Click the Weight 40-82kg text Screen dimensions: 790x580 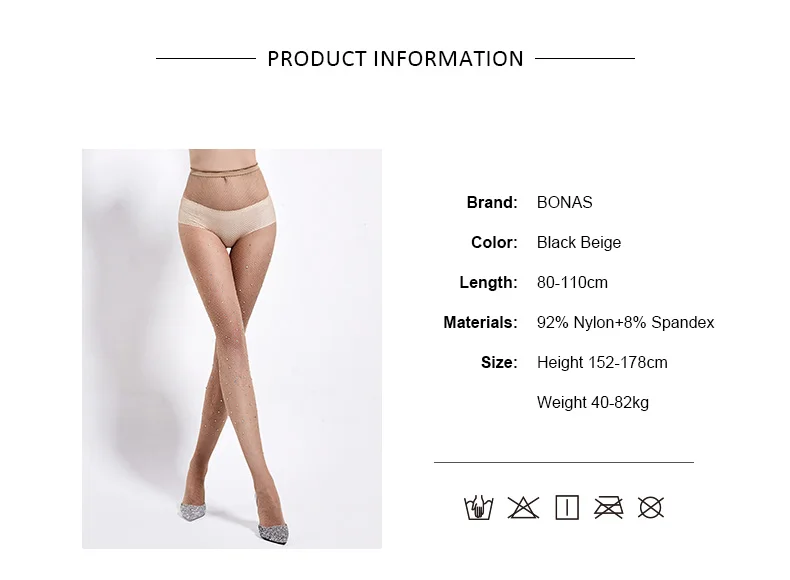[592, 403]
